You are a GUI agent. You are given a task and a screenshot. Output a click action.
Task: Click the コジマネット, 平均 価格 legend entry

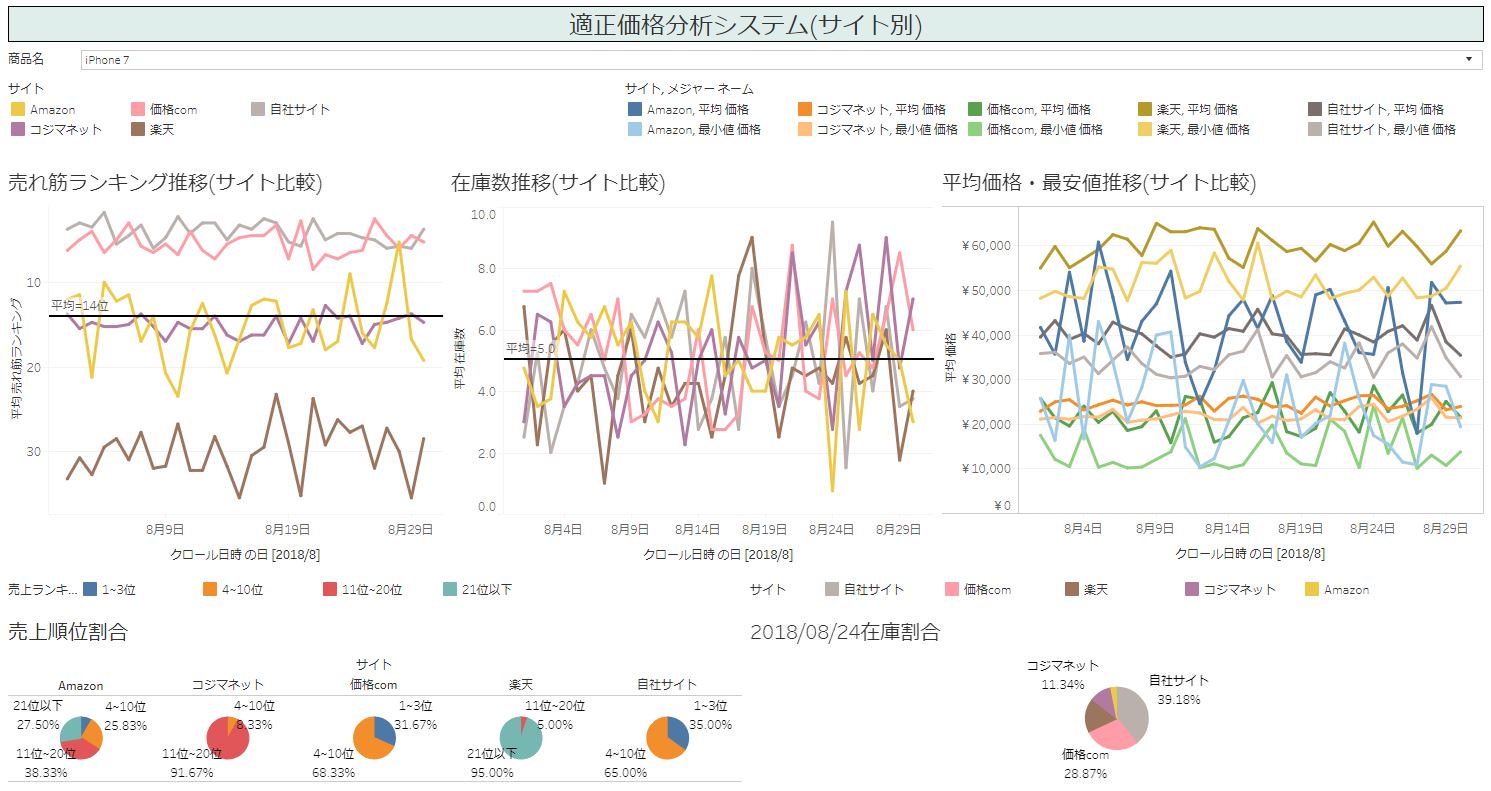click(x=871, y=109)
